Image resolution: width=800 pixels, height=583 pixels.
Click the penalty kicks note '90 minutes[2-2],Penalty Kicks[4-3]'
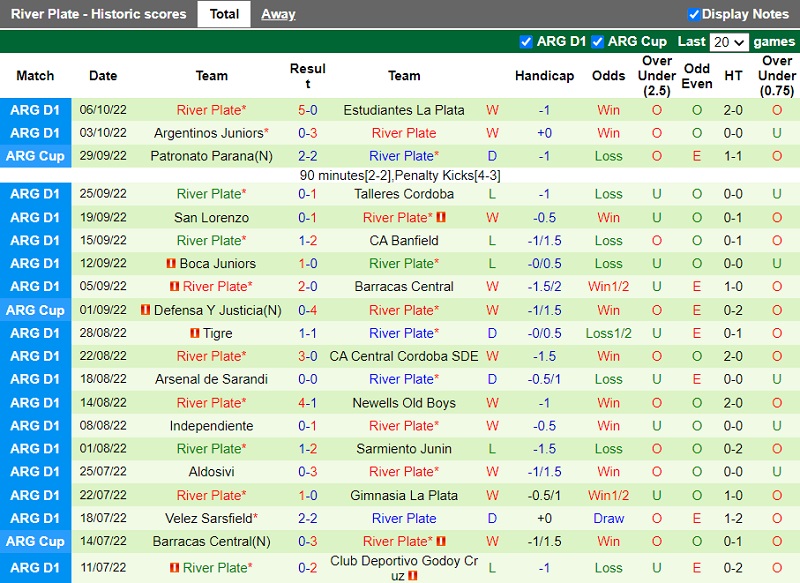[x=400, y=175]
